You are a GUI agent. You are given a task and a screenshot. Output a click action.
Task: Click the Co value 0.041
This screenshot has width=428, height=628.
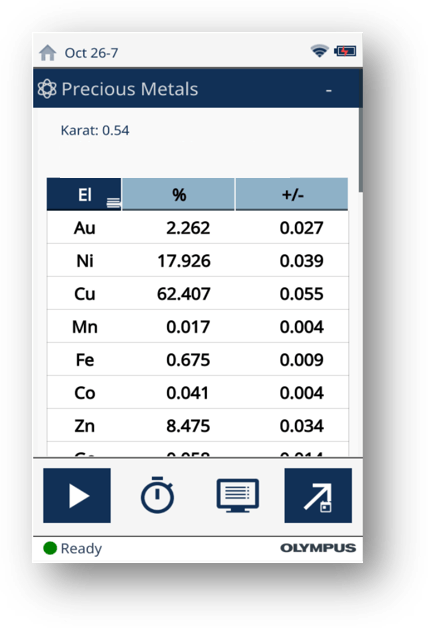[187, 393]
